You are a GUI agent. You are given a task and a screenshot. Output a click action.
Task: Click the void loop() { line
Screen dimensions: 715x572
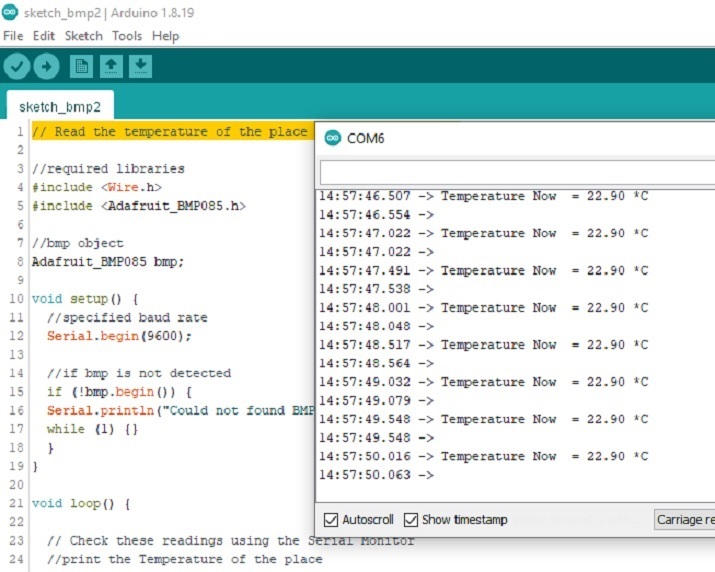81,504
